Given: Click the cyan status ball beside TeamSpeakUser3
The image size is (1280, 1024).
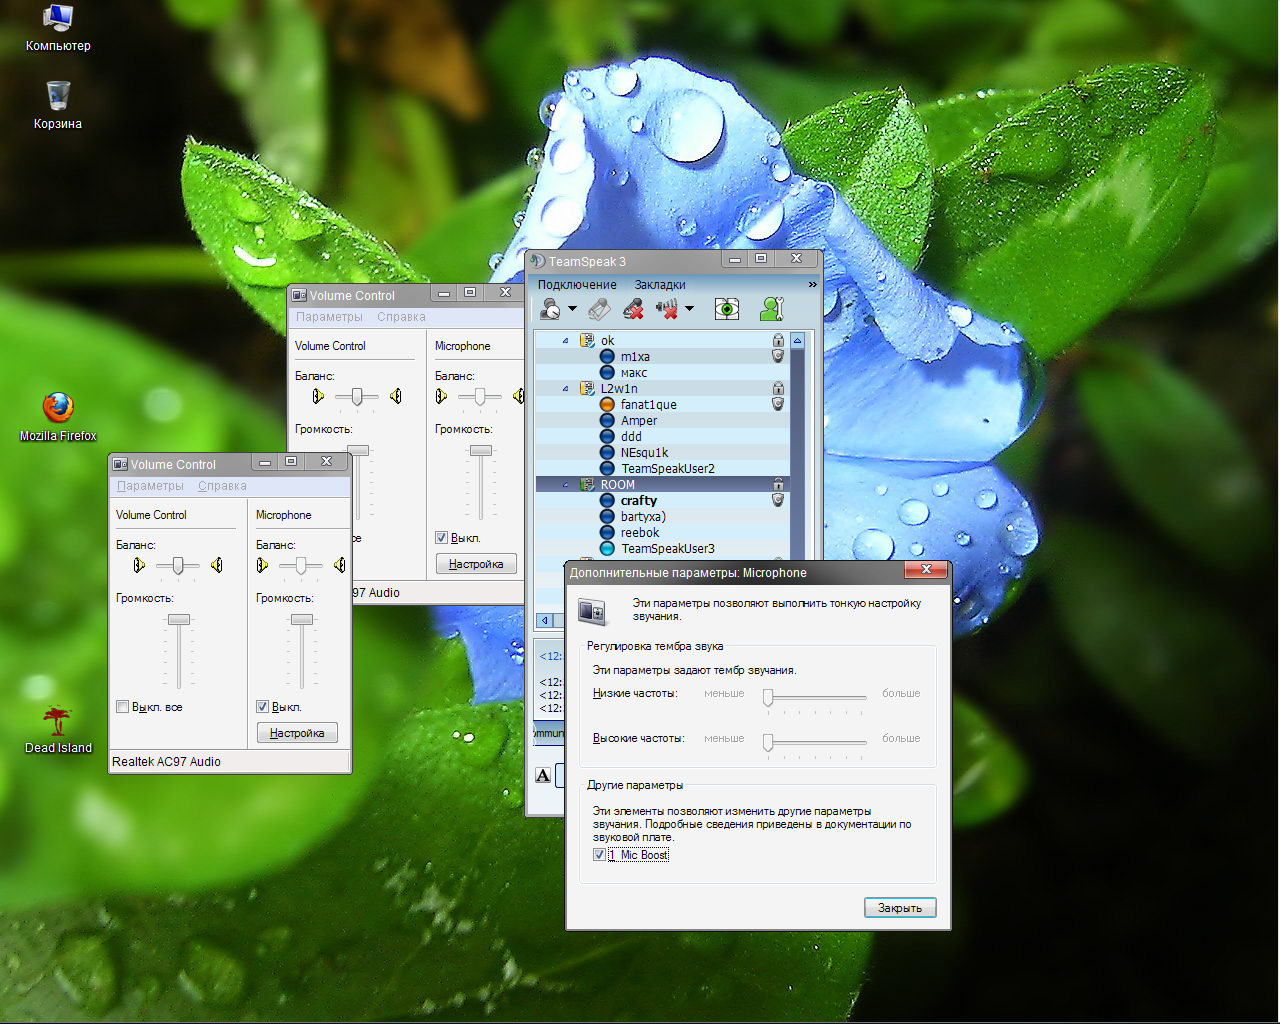Looking at the screenshot, I should 607,548.
